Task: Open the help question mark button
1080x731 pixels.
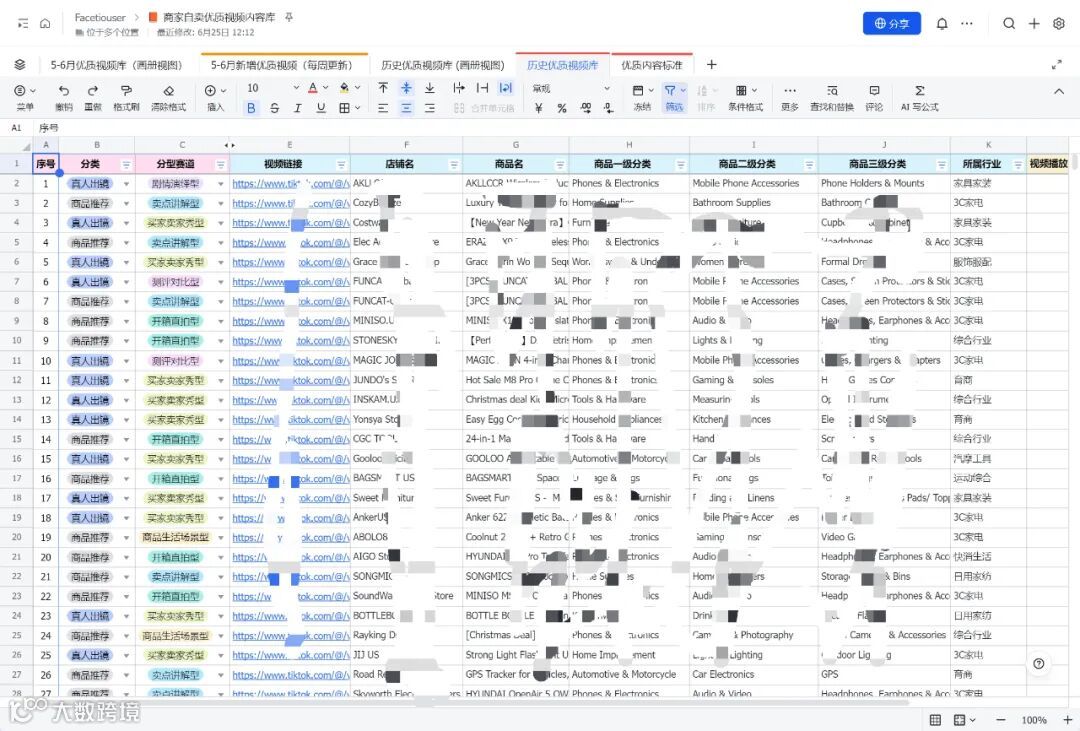Action: (1039, 663)
